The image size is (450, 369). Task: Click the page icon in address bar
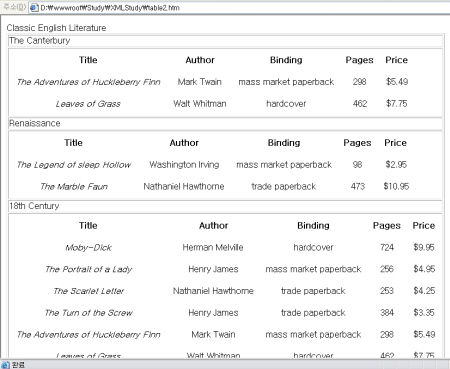(34, 7)
